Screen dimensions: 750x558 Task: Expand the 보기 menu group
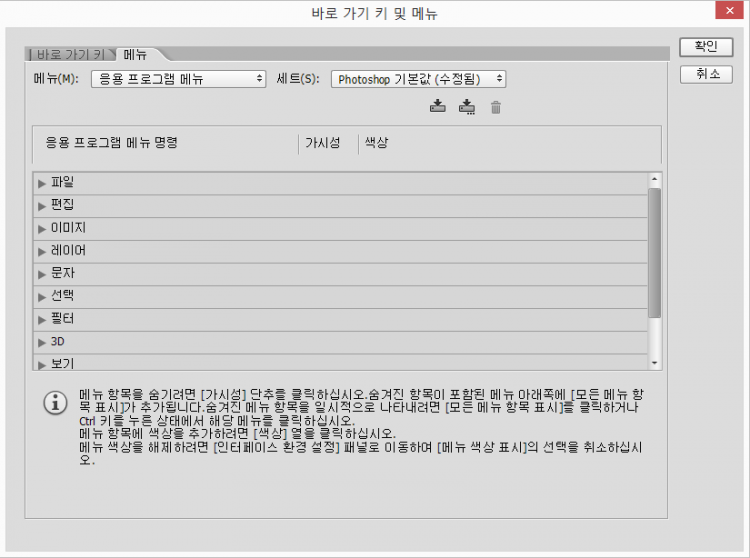click(42, 363)
